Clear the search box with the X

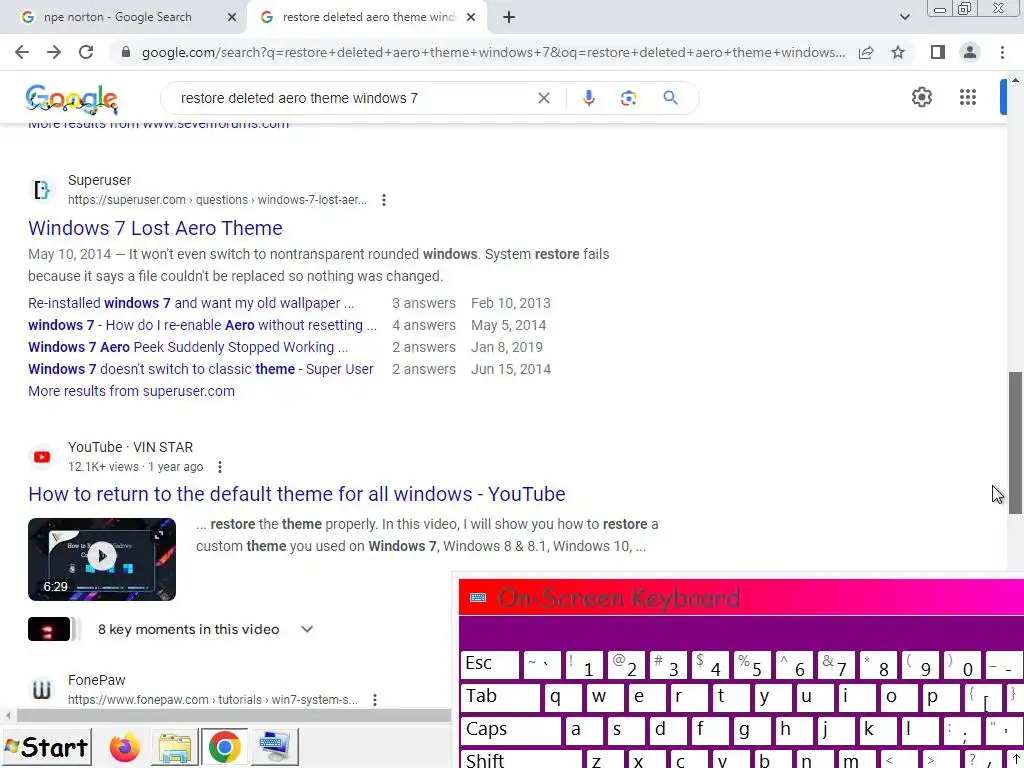543,98
